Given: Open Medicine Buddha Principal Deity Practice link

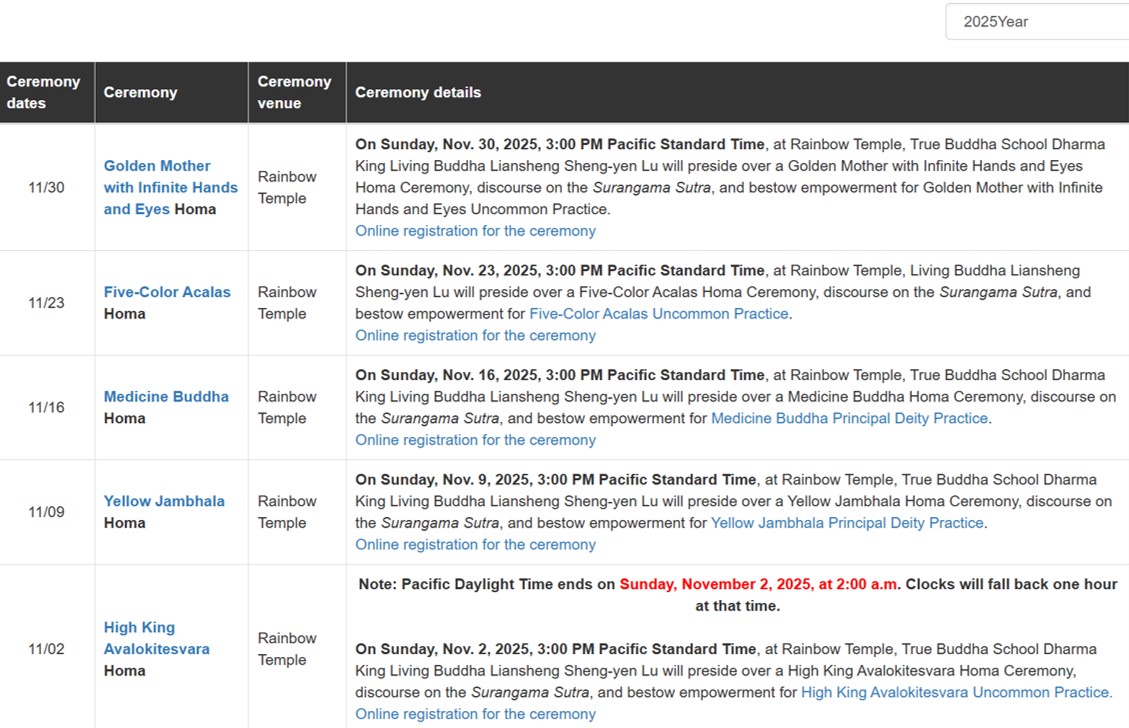Looking at the screenshot, I should click(849, 418).
